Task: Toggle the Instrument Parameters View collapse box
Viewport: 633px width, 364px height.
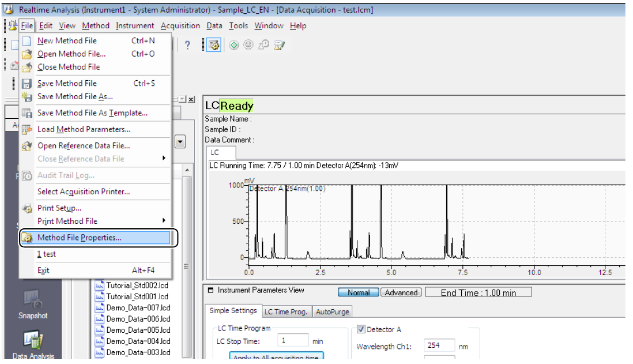Action: coord(210,290)
